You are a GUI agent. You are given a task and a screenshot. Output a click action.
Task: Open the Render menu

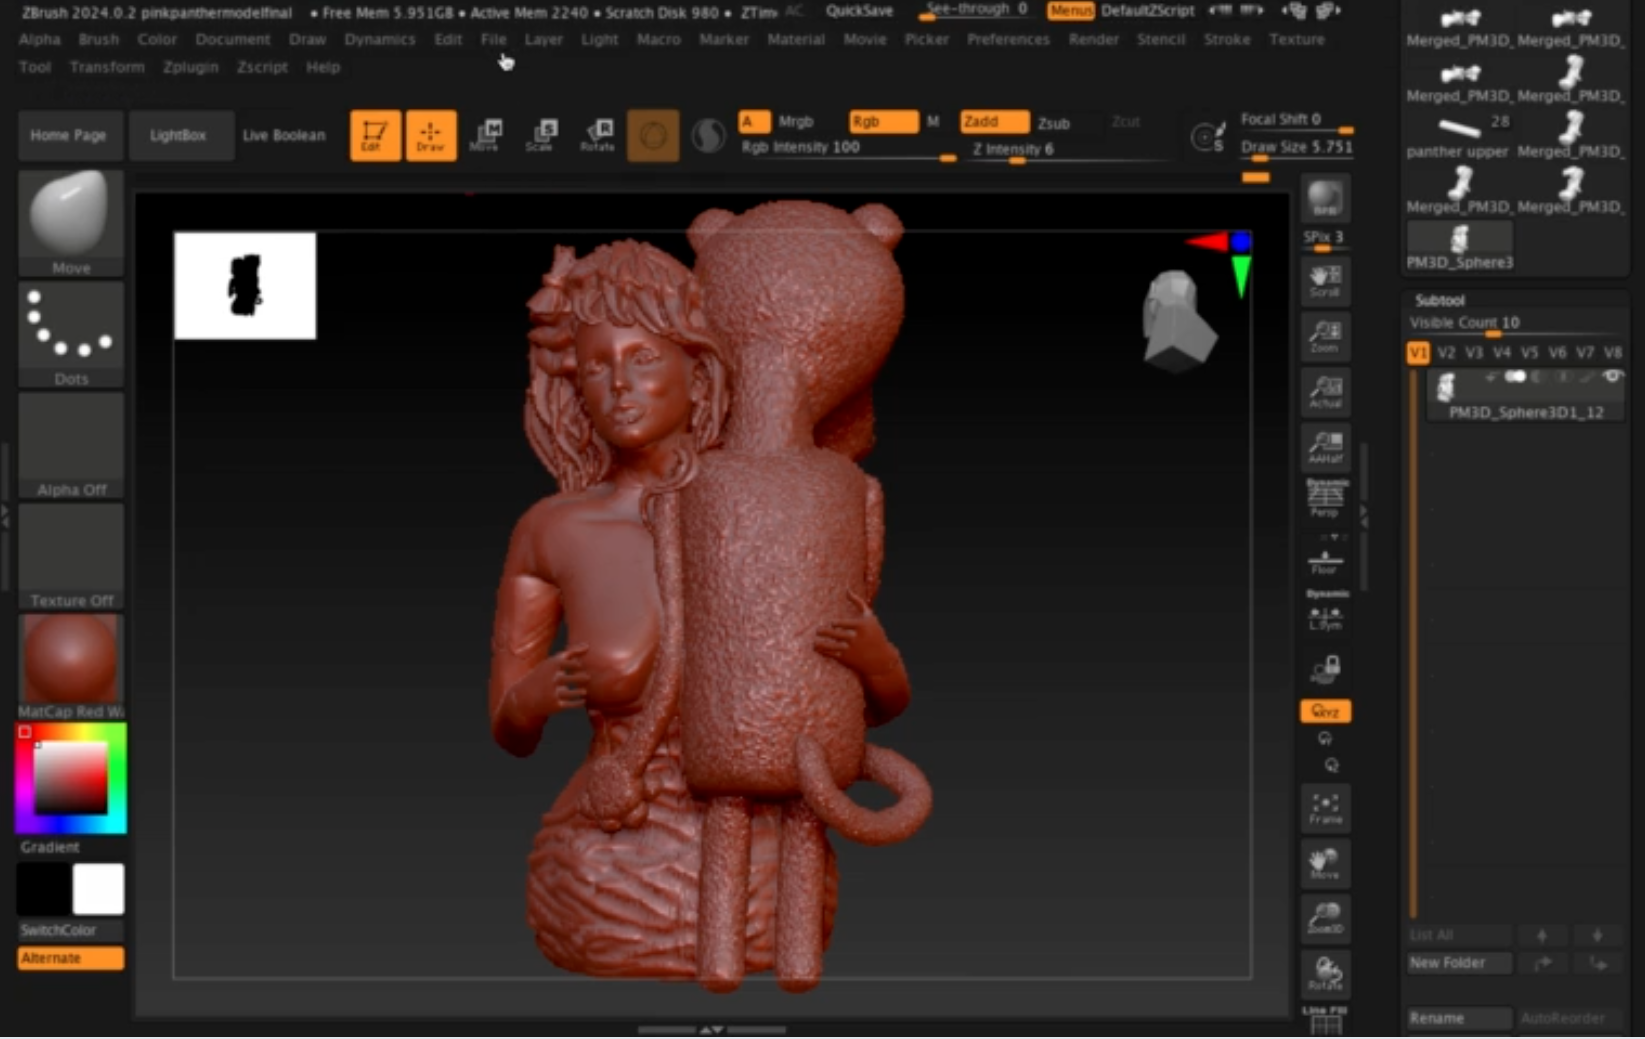[1094, 39]
